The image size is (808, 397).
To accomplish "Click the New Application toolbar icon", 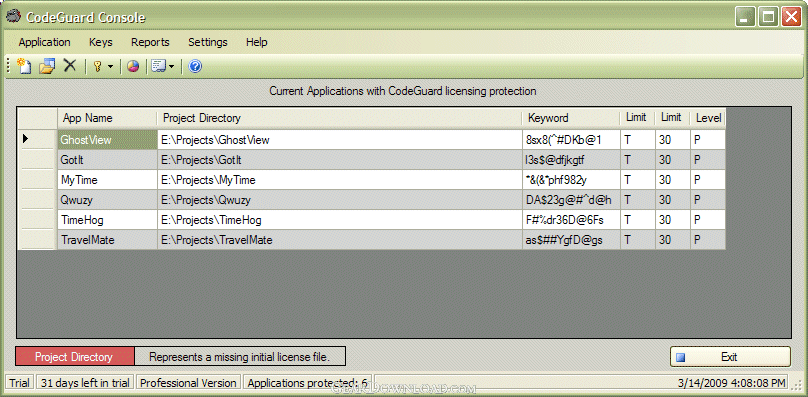I will pos(24,66).
